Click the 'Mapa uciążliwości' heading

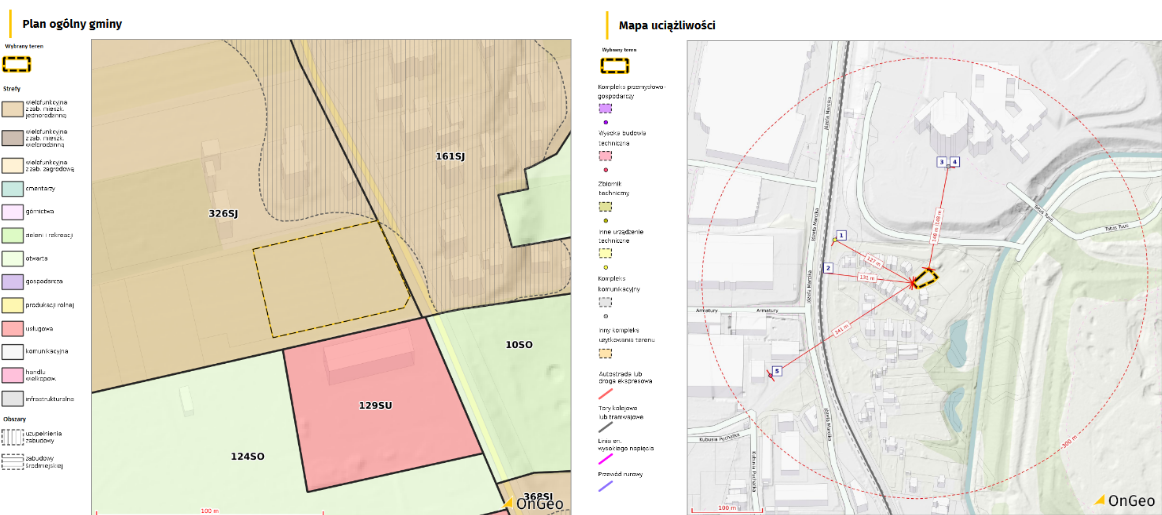coord(667,25)
